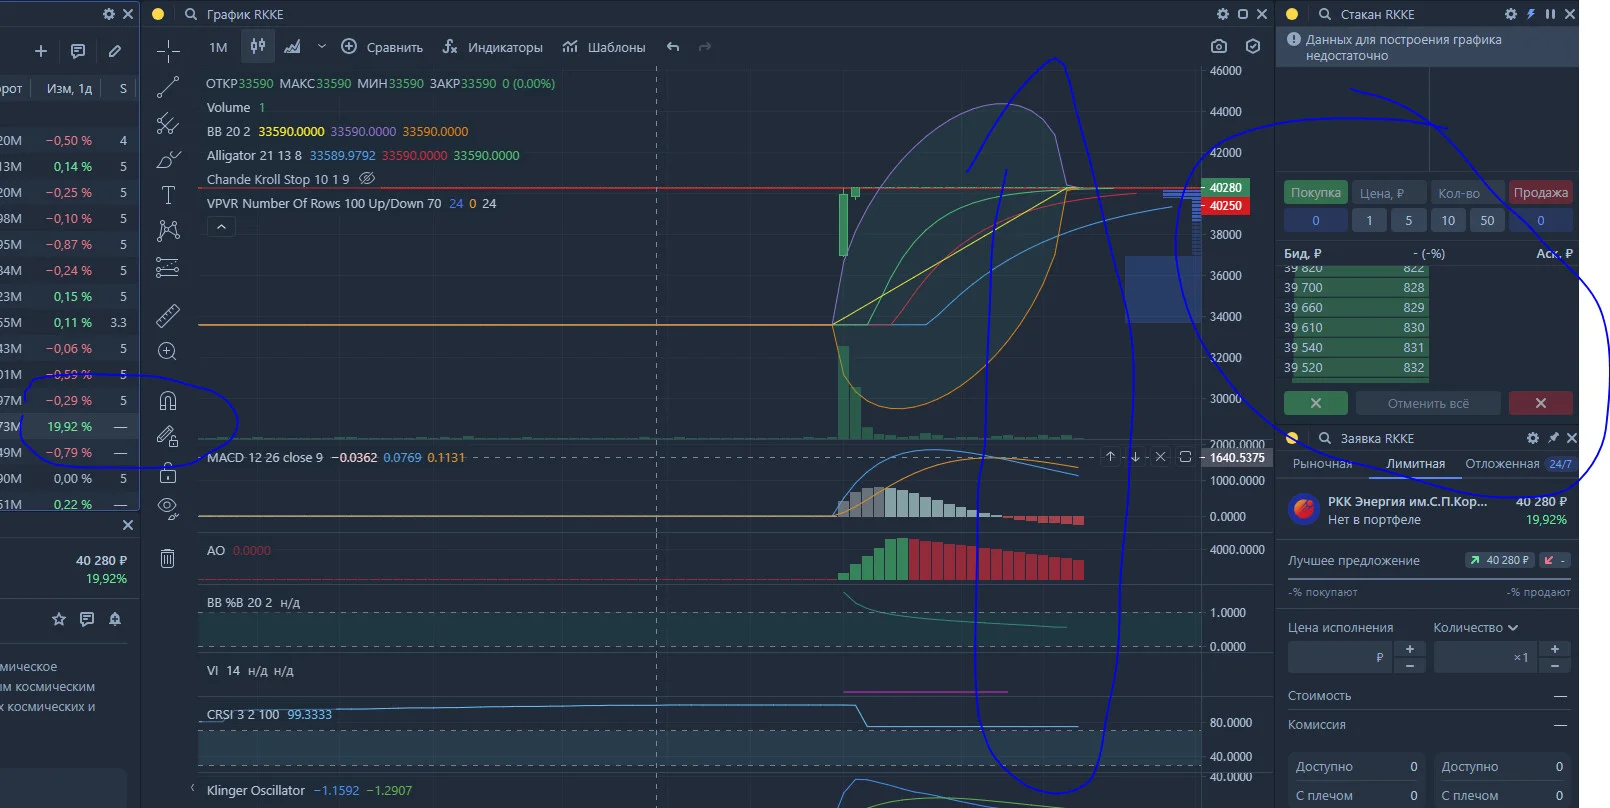This screenshot has height=808, width=1610.
Task: Add instrument to favorites star icon
Action: click(59, 619)
